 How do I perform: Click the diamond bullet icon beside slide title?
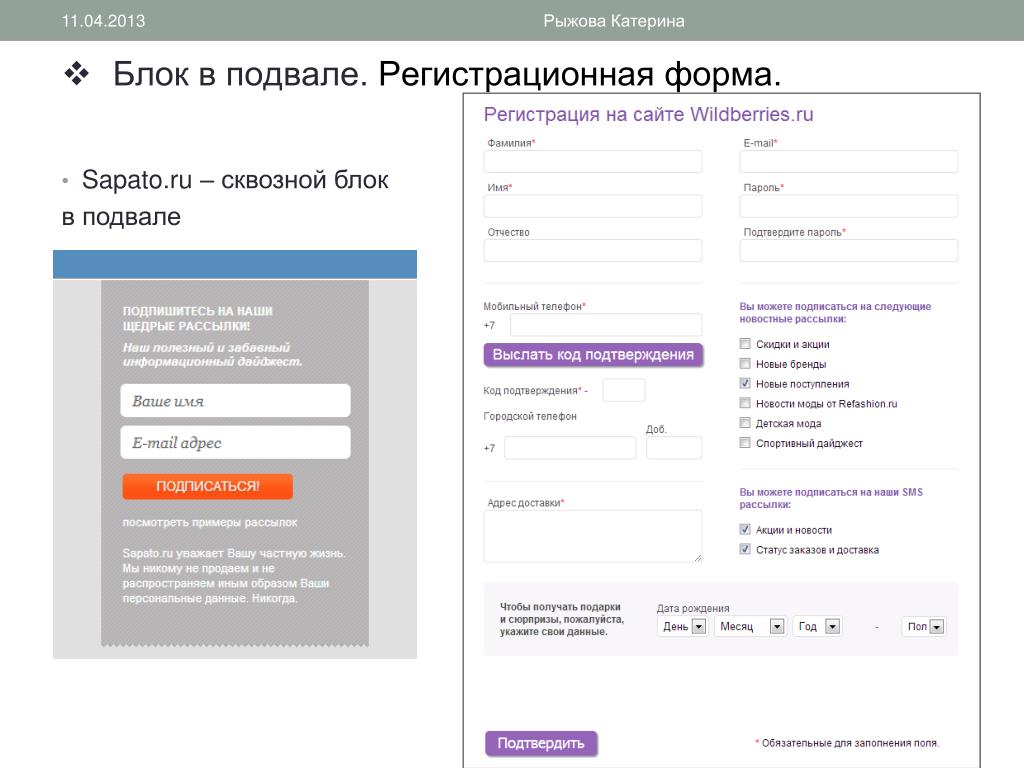76,74
